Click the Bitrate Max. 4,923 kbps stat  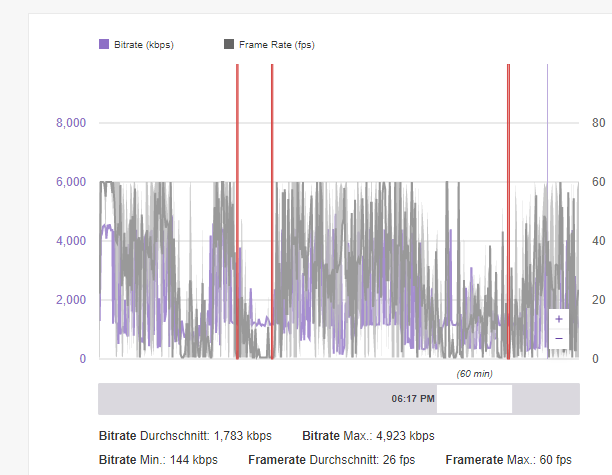[368, 436]
